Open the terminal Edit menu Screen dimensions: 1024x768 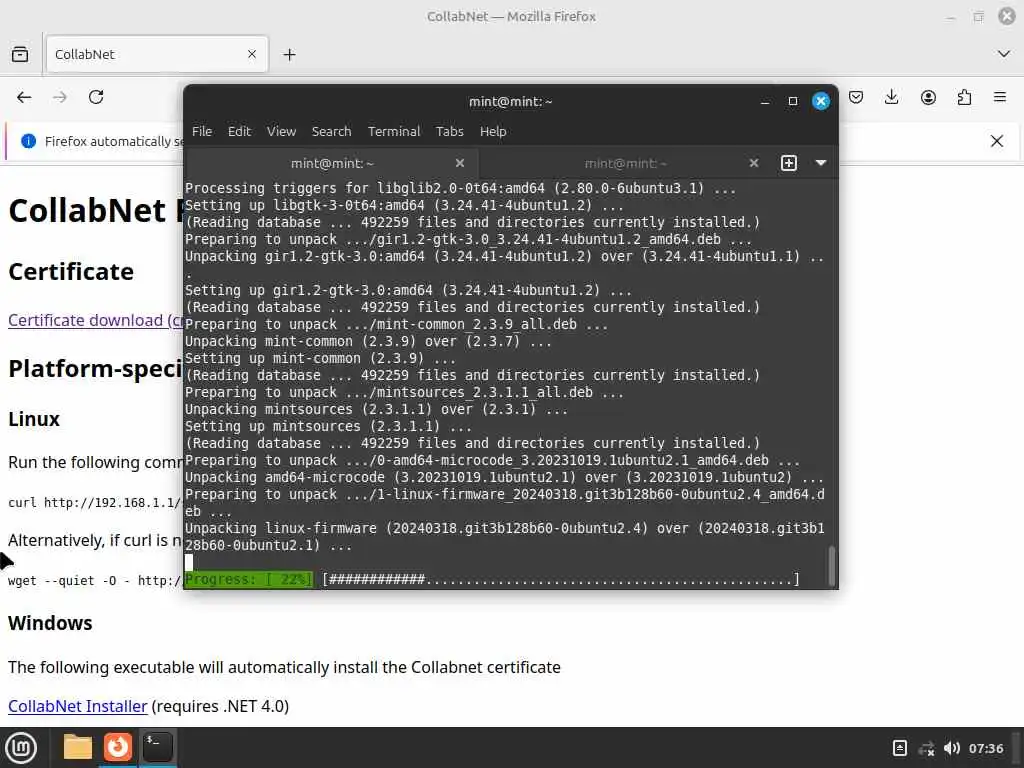[239, 131]
